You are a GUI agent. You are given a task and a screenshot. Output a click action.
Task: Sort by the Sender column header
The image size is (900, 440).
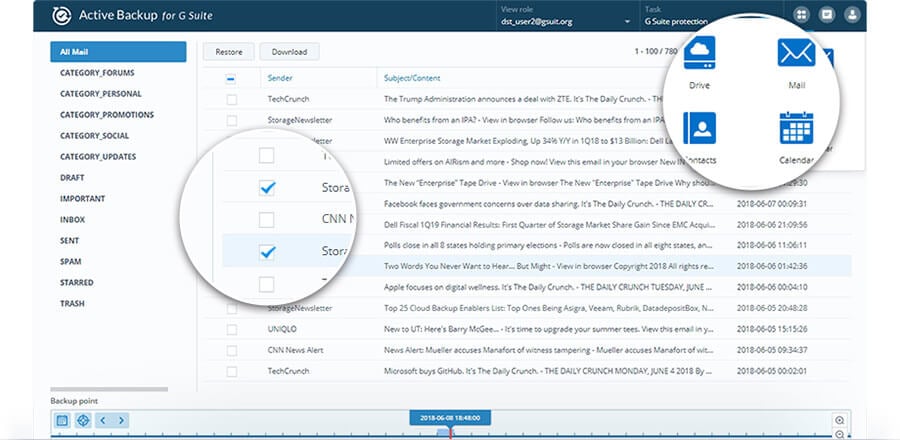(x=280, y=79)
